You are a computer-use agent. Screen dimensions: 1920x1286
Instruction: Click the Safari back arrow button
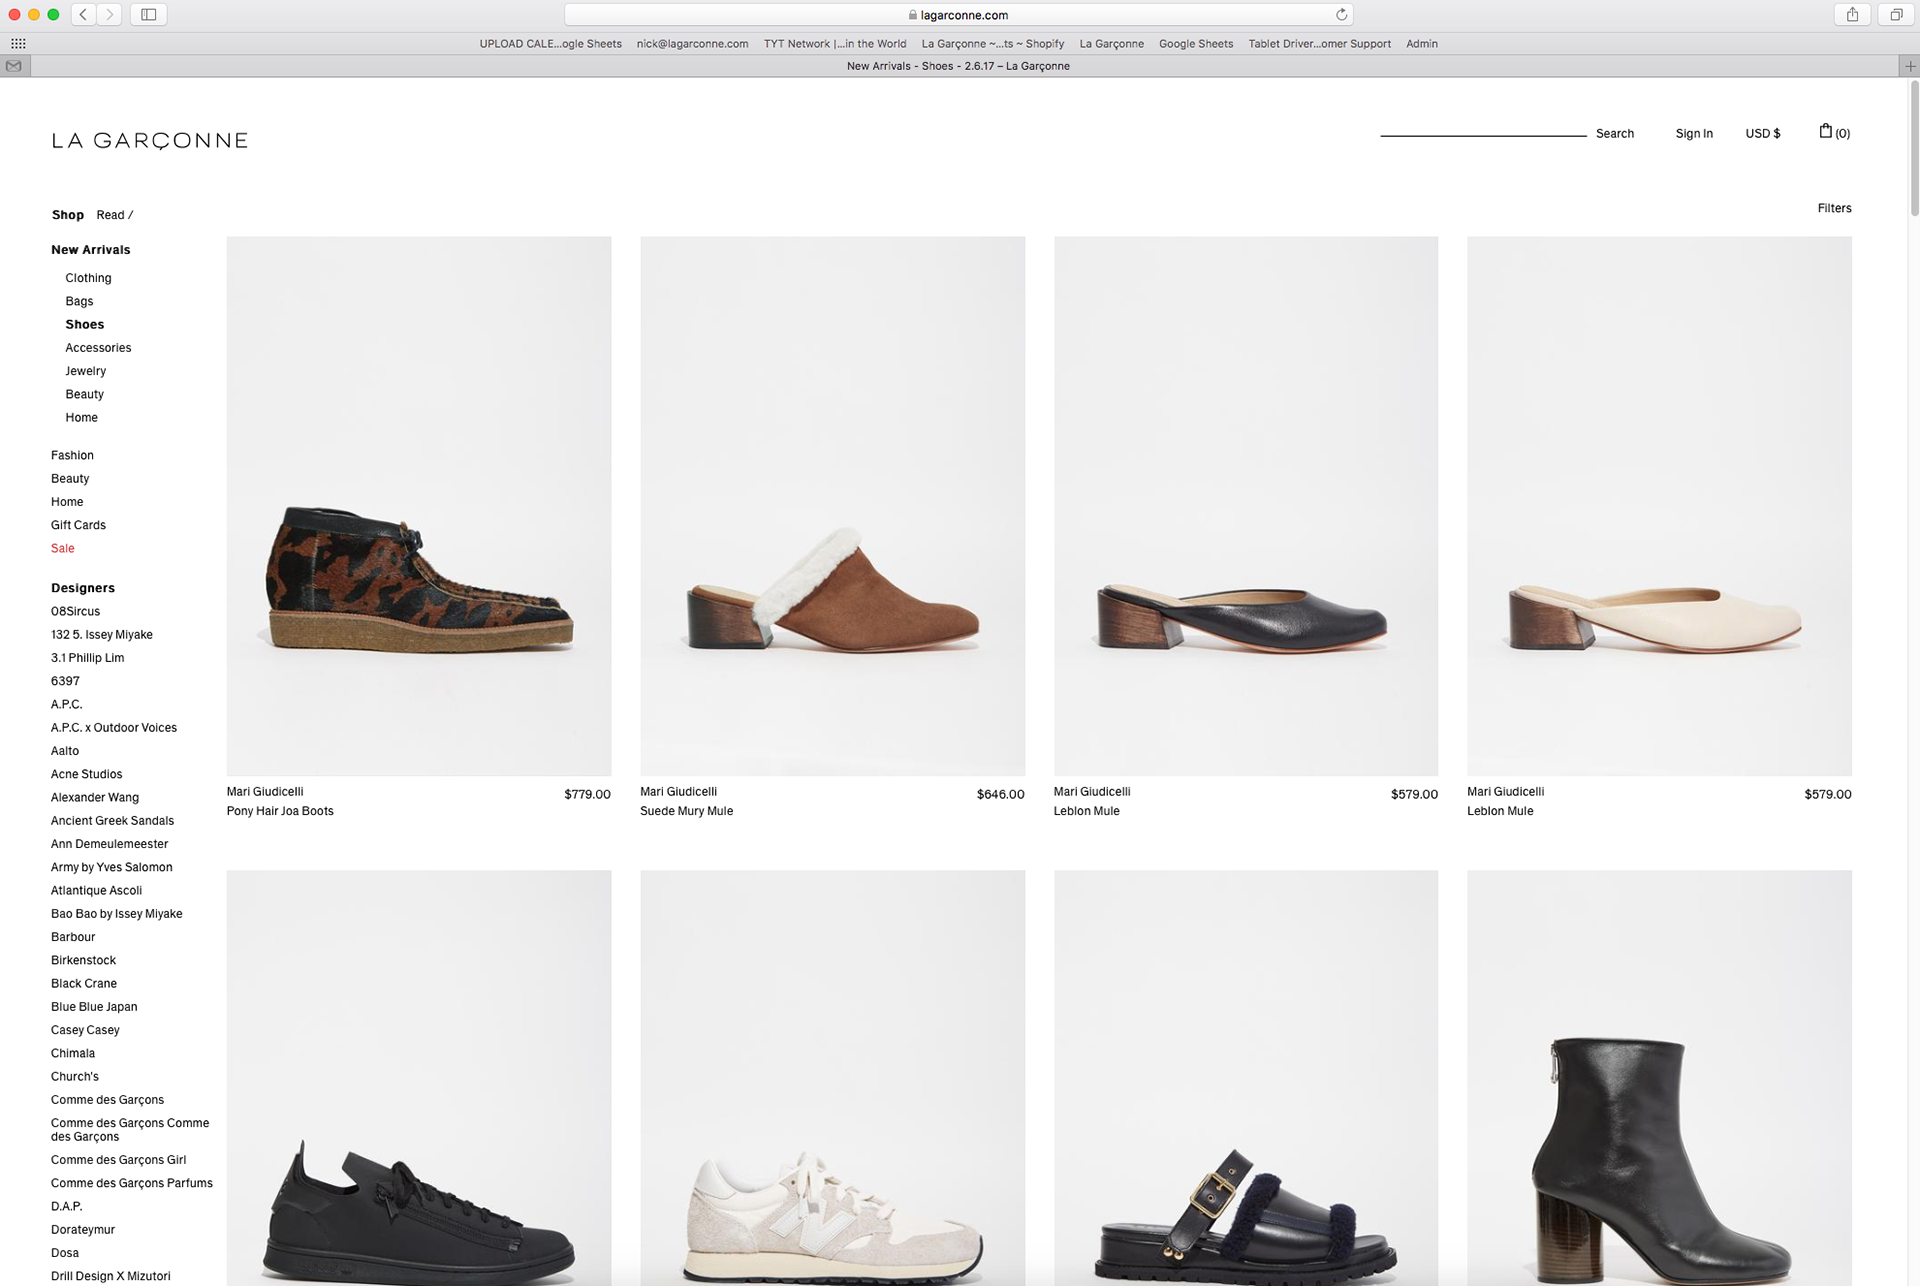[84, 14]
